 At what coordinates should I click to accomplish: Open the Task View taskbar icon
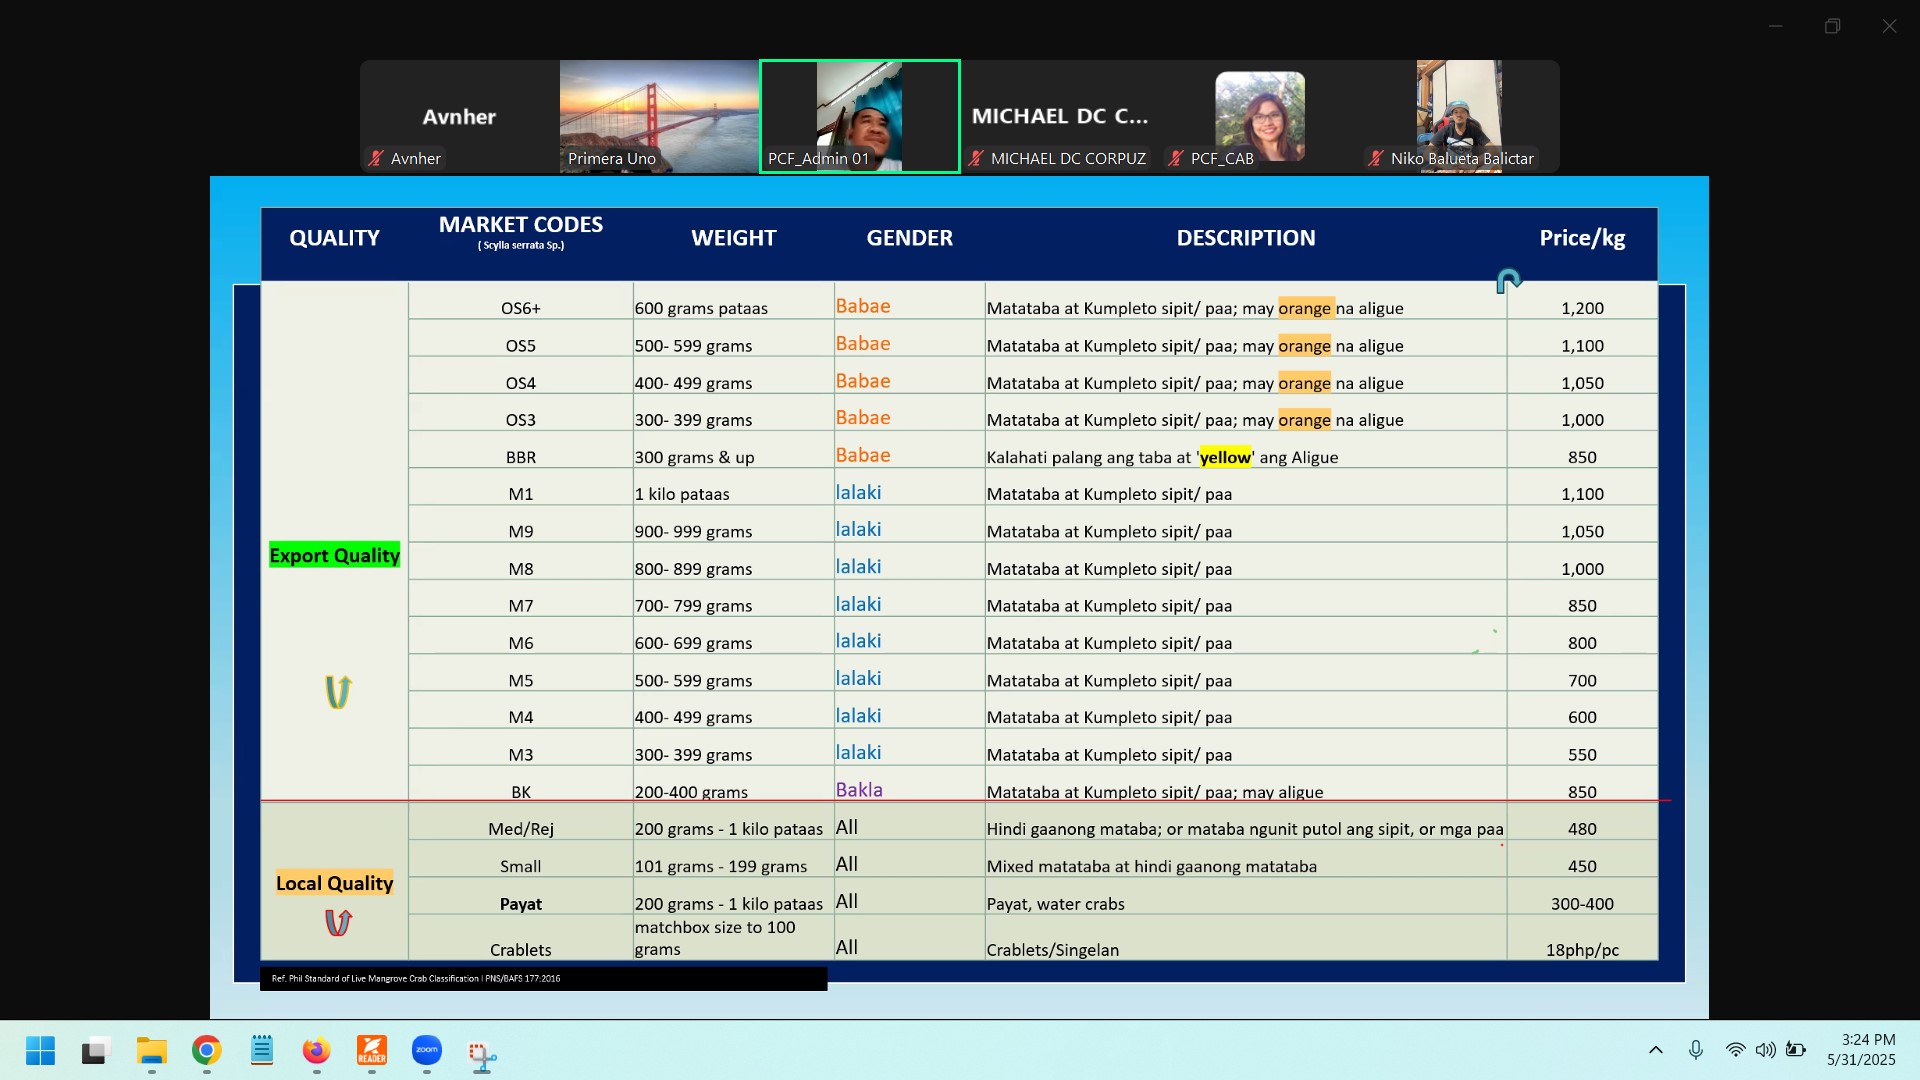pos(95,1051)
